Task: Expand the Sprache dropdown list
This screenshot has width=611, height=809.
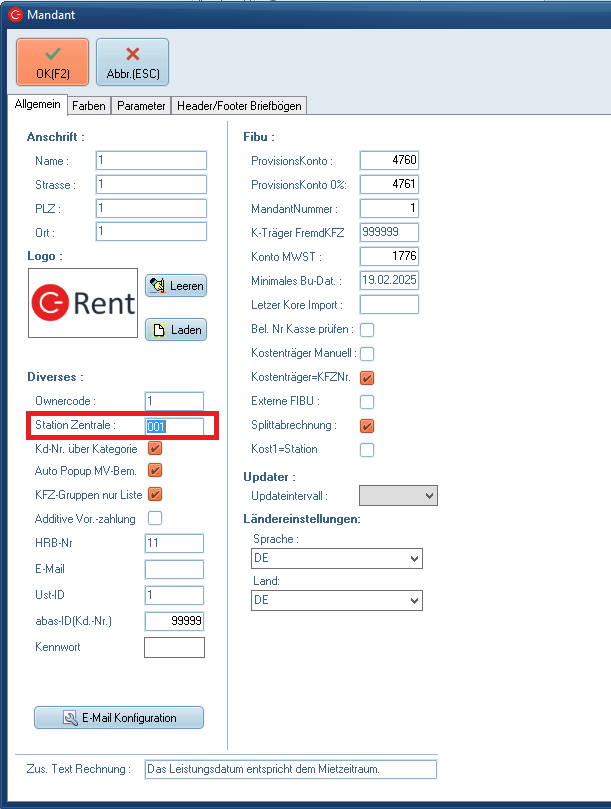Action: (336, 558)
